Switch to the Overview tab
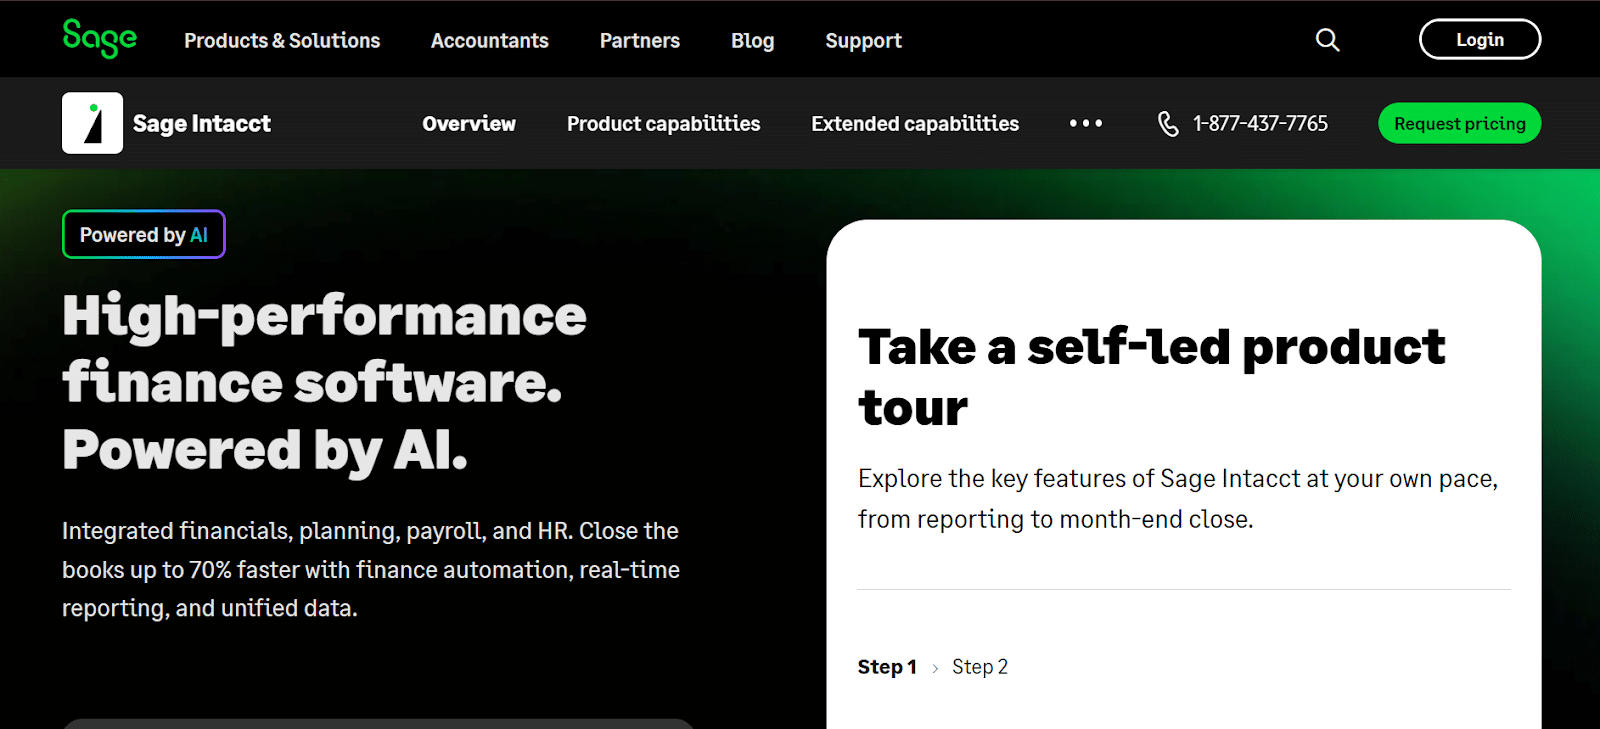 click(x=469, y=124)
